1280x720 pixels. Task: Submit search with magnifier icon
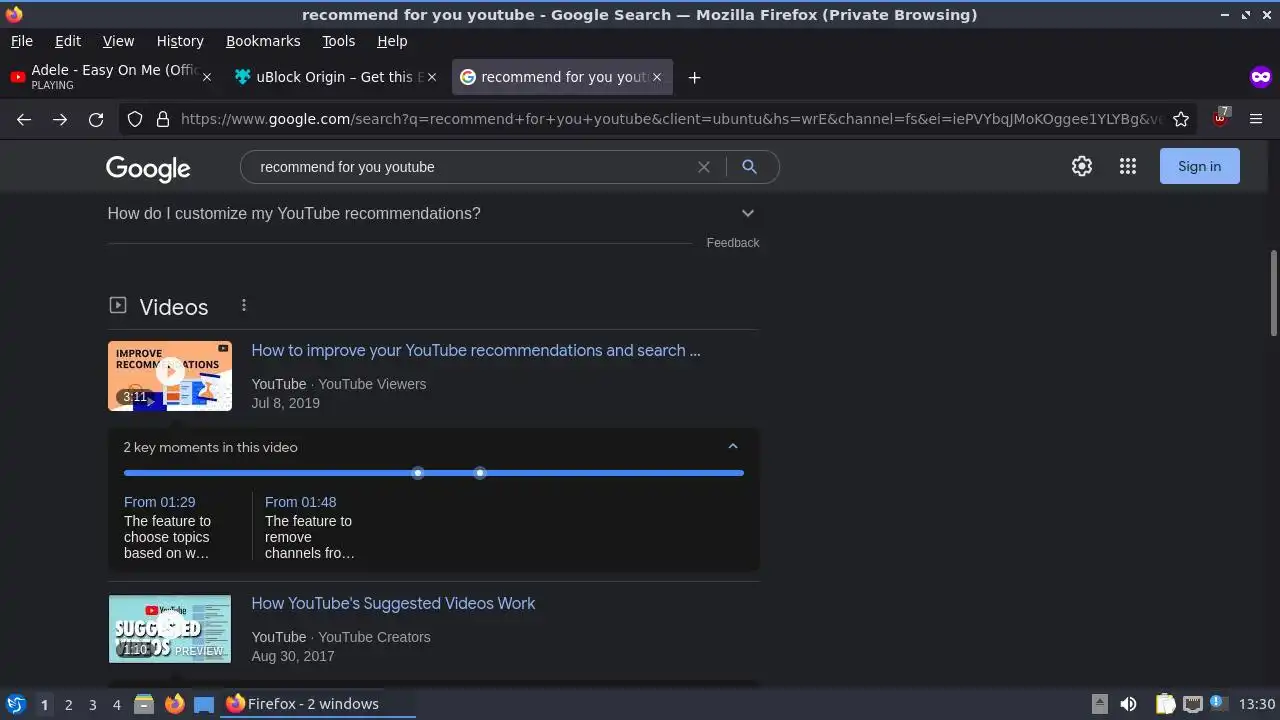point(749,167)
